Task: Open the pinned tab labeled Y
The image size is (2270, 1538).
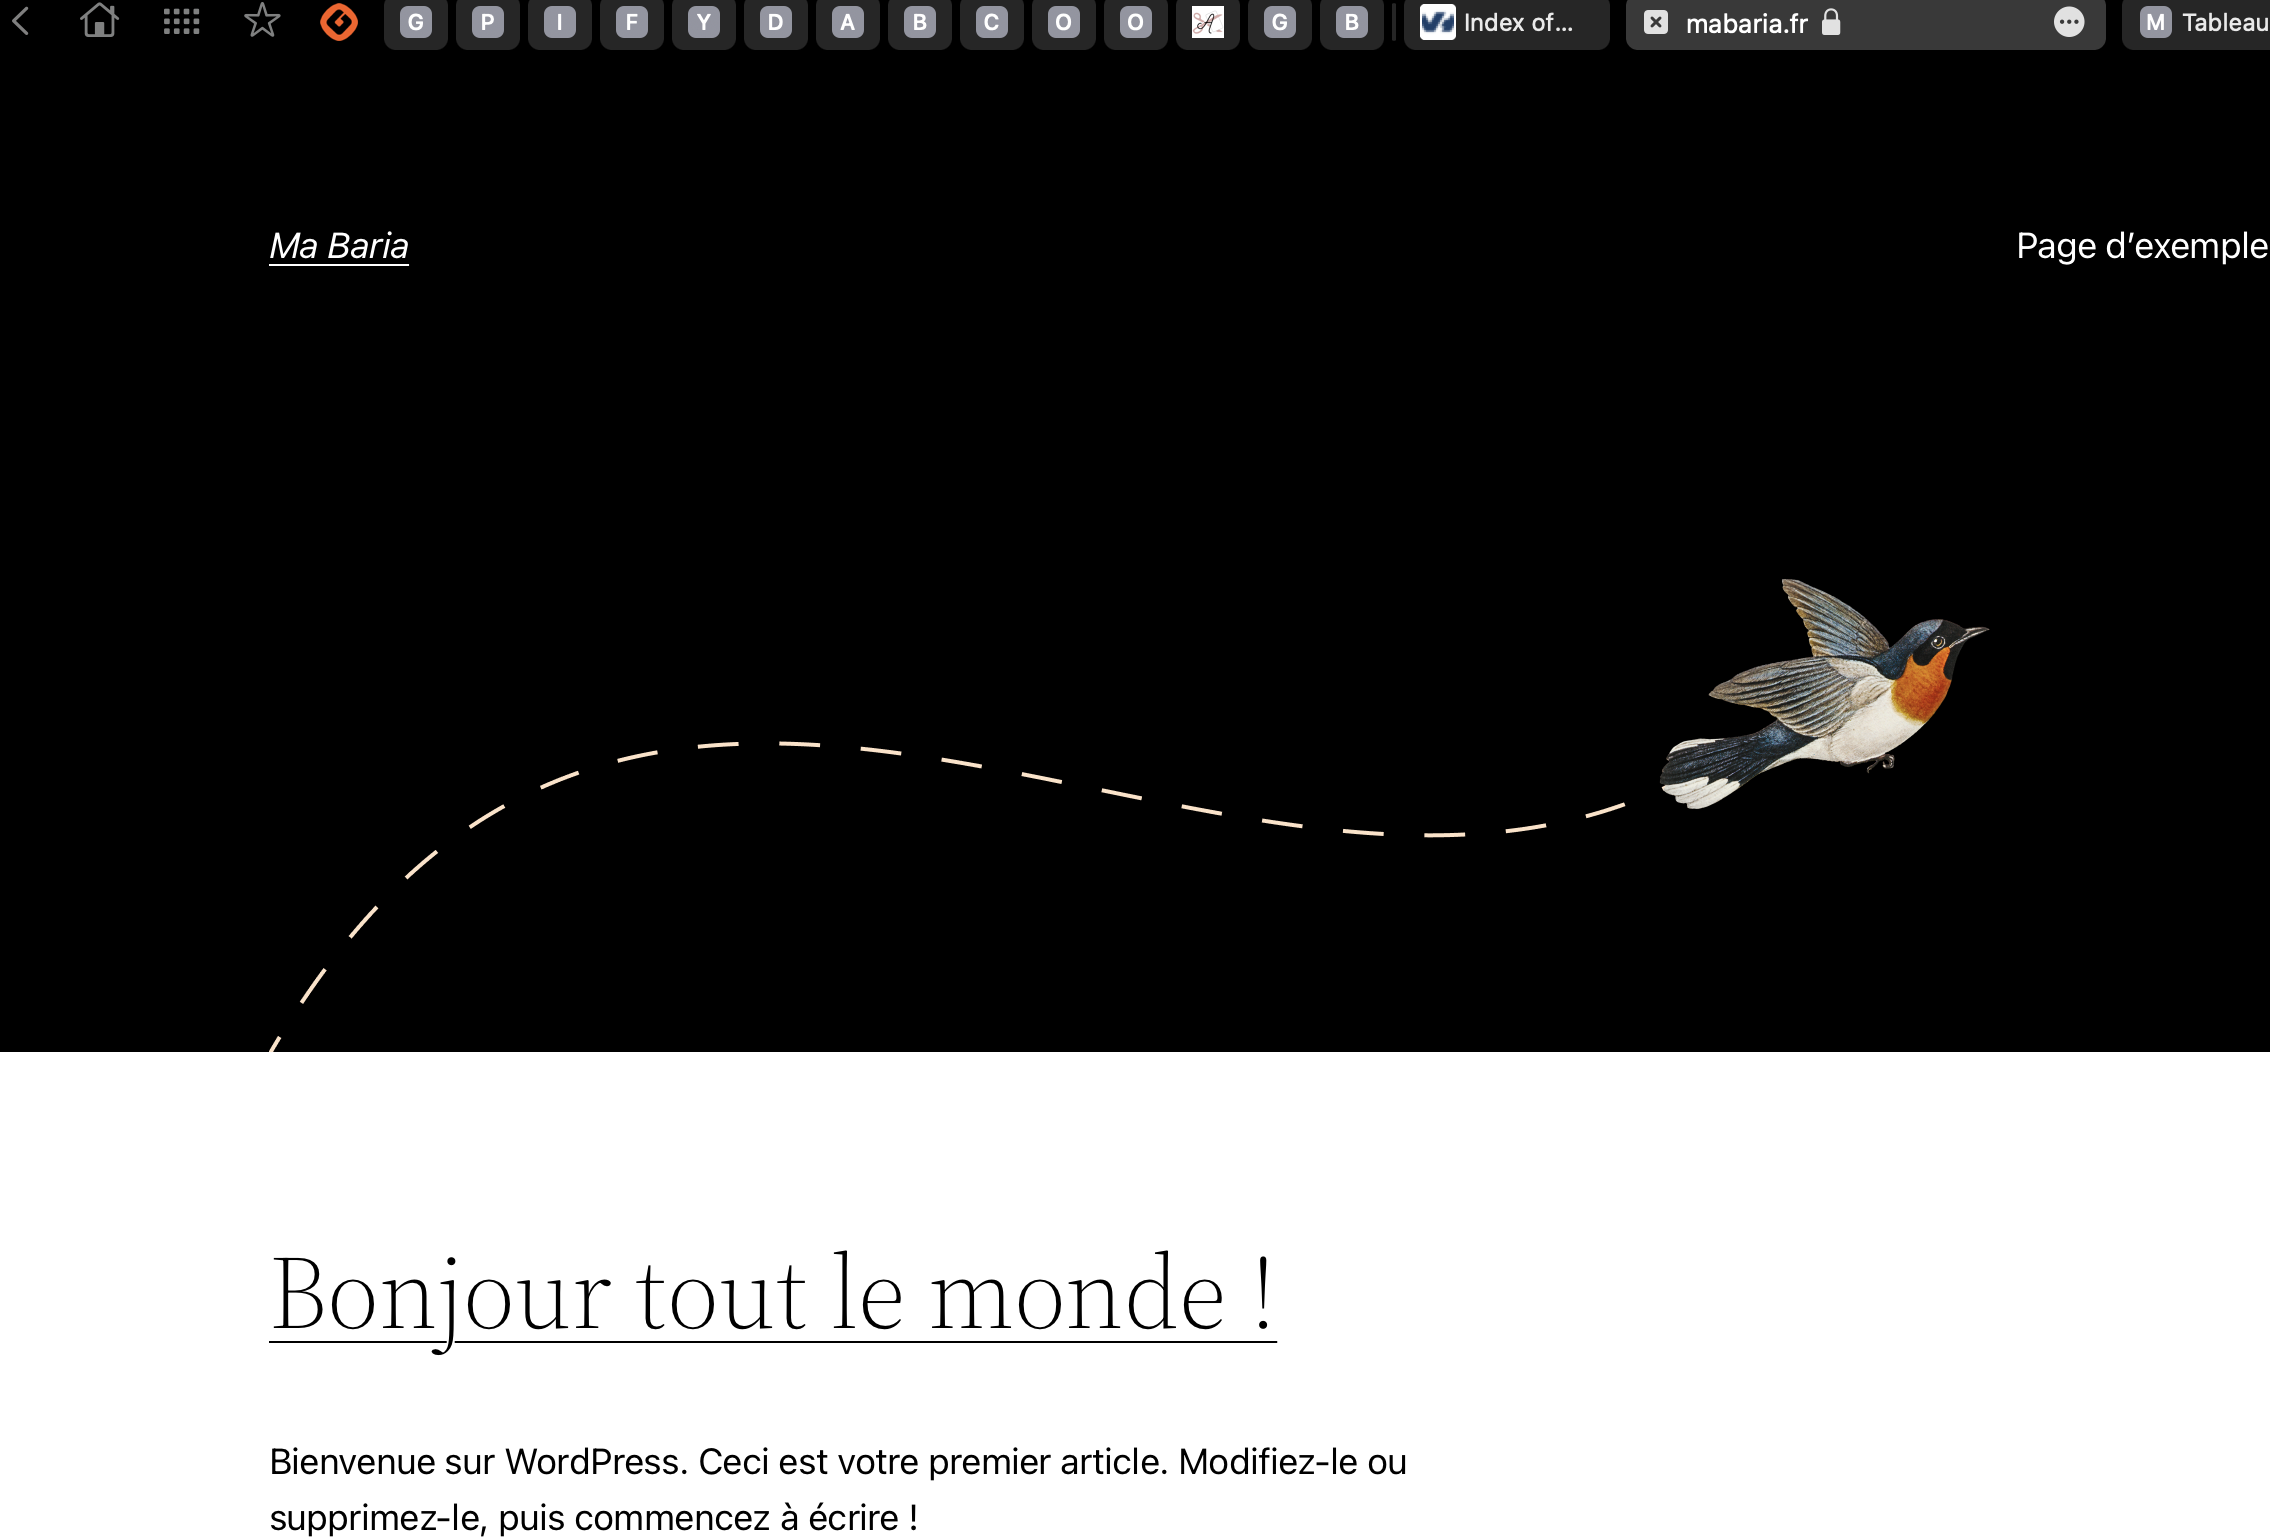Action: (704, 22)
